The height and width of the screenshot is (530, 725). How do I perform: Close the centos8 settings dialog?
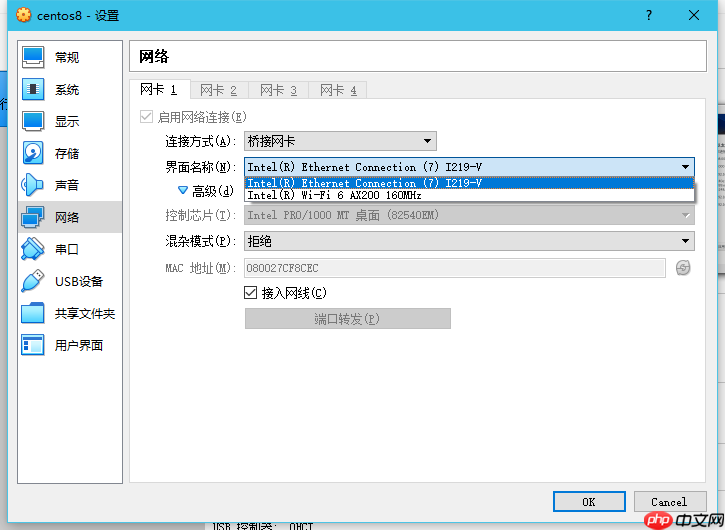(x=694, y=15)
